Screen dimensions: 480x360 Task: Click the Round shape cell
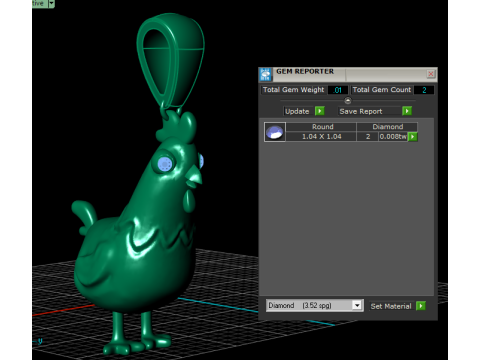pyautogui.click(x=322, y=127)
